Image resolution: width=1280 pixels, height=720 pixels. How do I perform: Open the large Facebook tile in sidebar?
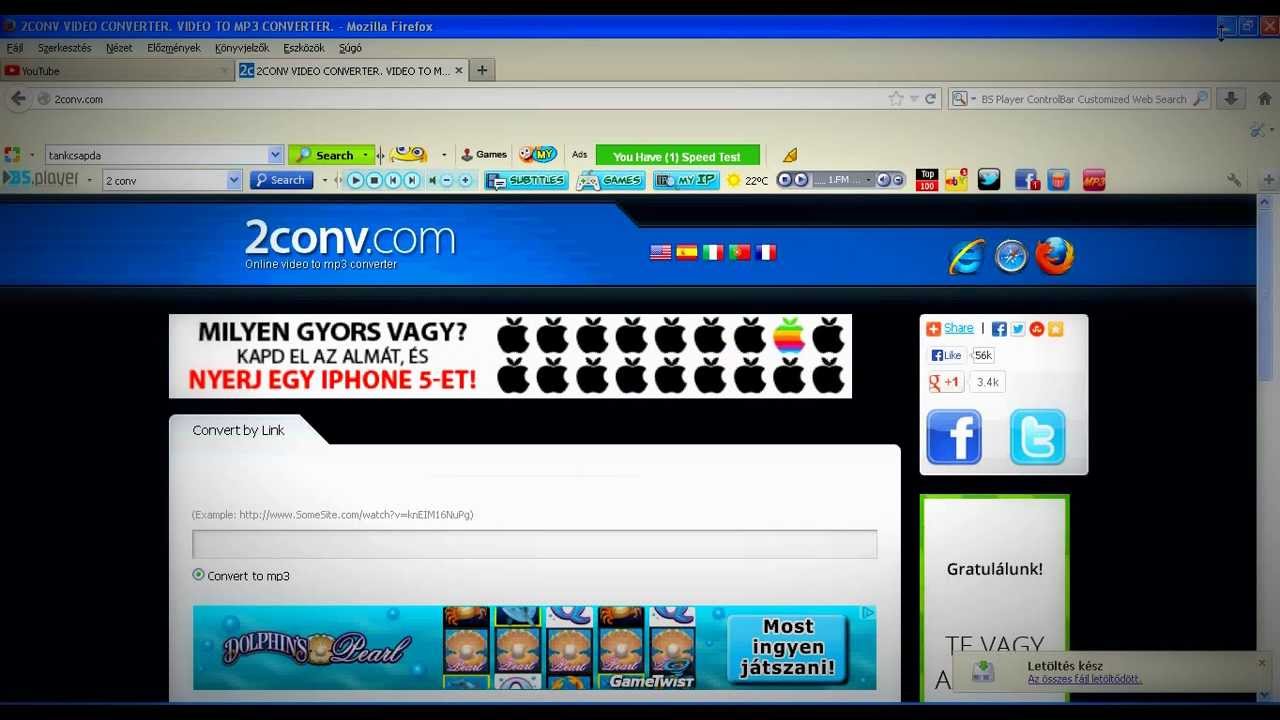[954, 436]
